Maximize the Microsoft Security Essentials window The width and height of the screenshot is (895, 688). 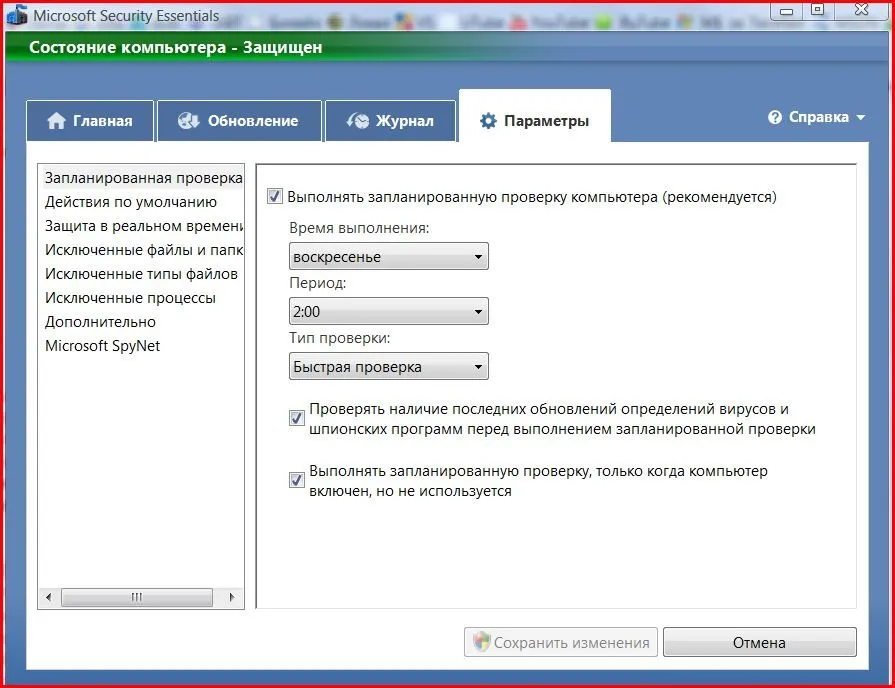tap(817, 11)
